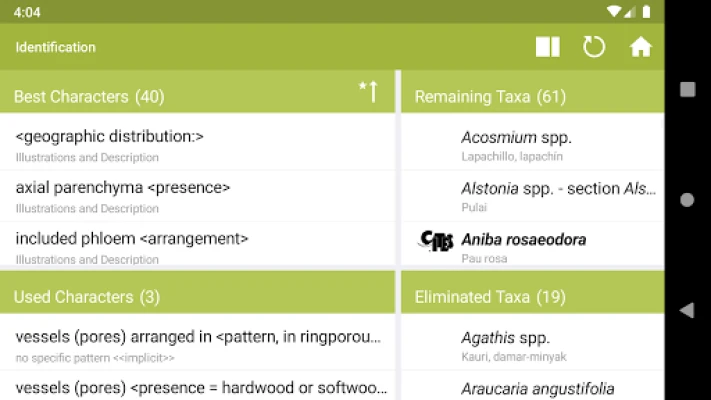Toggle the Eliminated Taxa (19) header

pos(530,297)
